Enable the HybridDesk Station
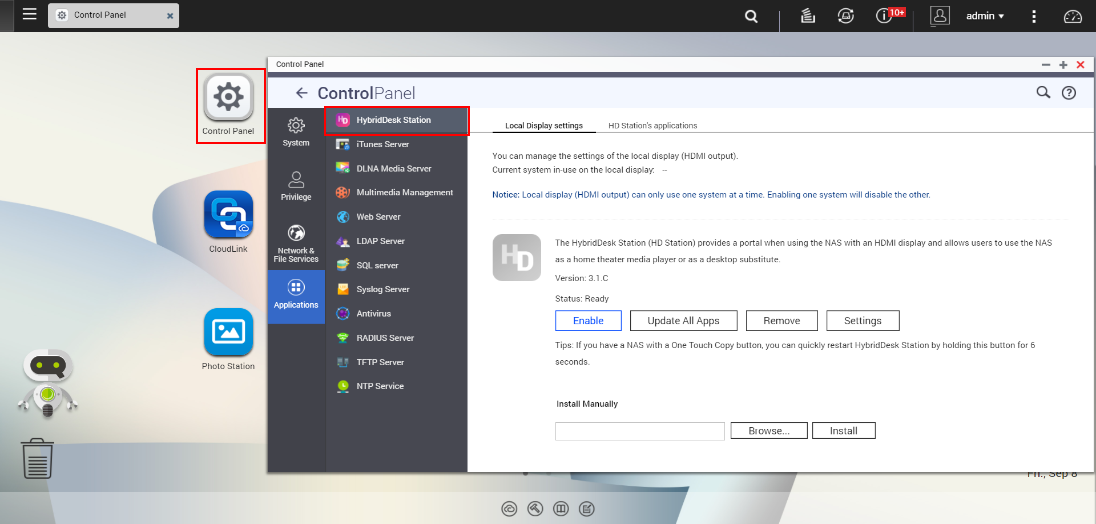The width and height of the screenshot is (1096, 524). [588, 321]
